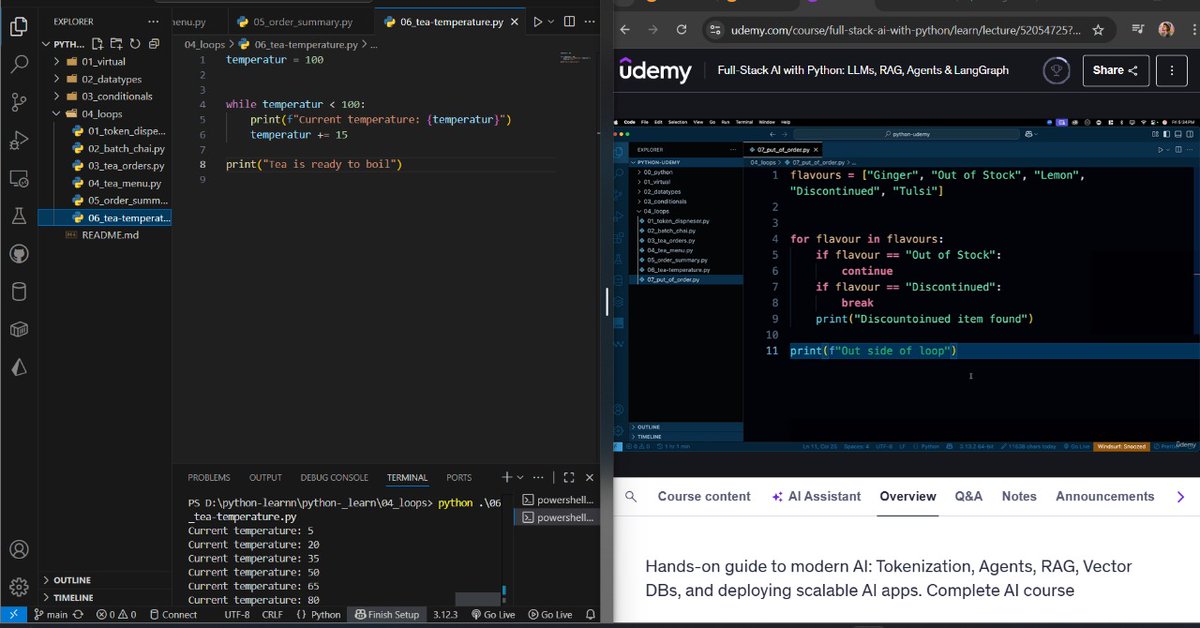
Task: Open the Announcements tab on Udemy
Action: pyautogui.click(x=1105, y=496)
